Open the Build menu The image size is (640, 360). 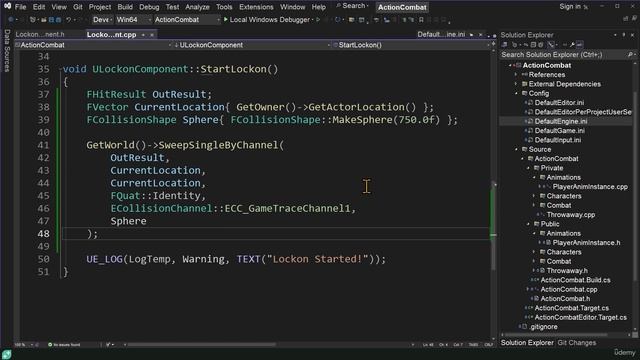125,7
